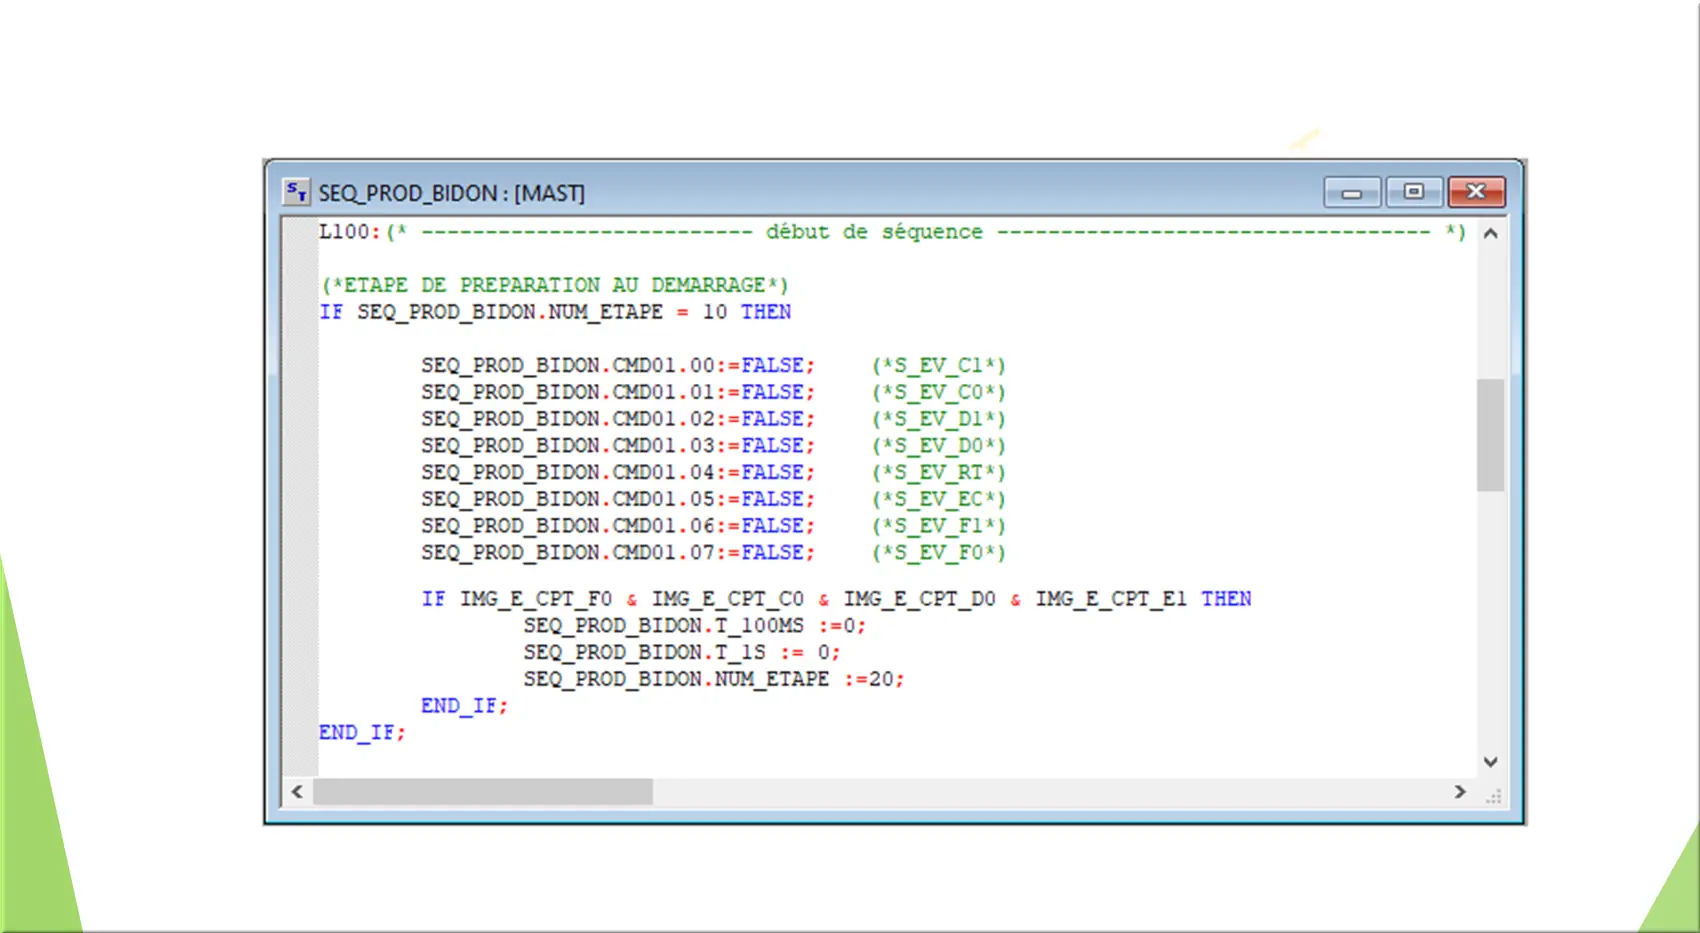Click the SEQ_PROD_BIDON.CMD01.00:=FALSE line
The width and height of the screenshot is (1700, 933).
[618, 365]
